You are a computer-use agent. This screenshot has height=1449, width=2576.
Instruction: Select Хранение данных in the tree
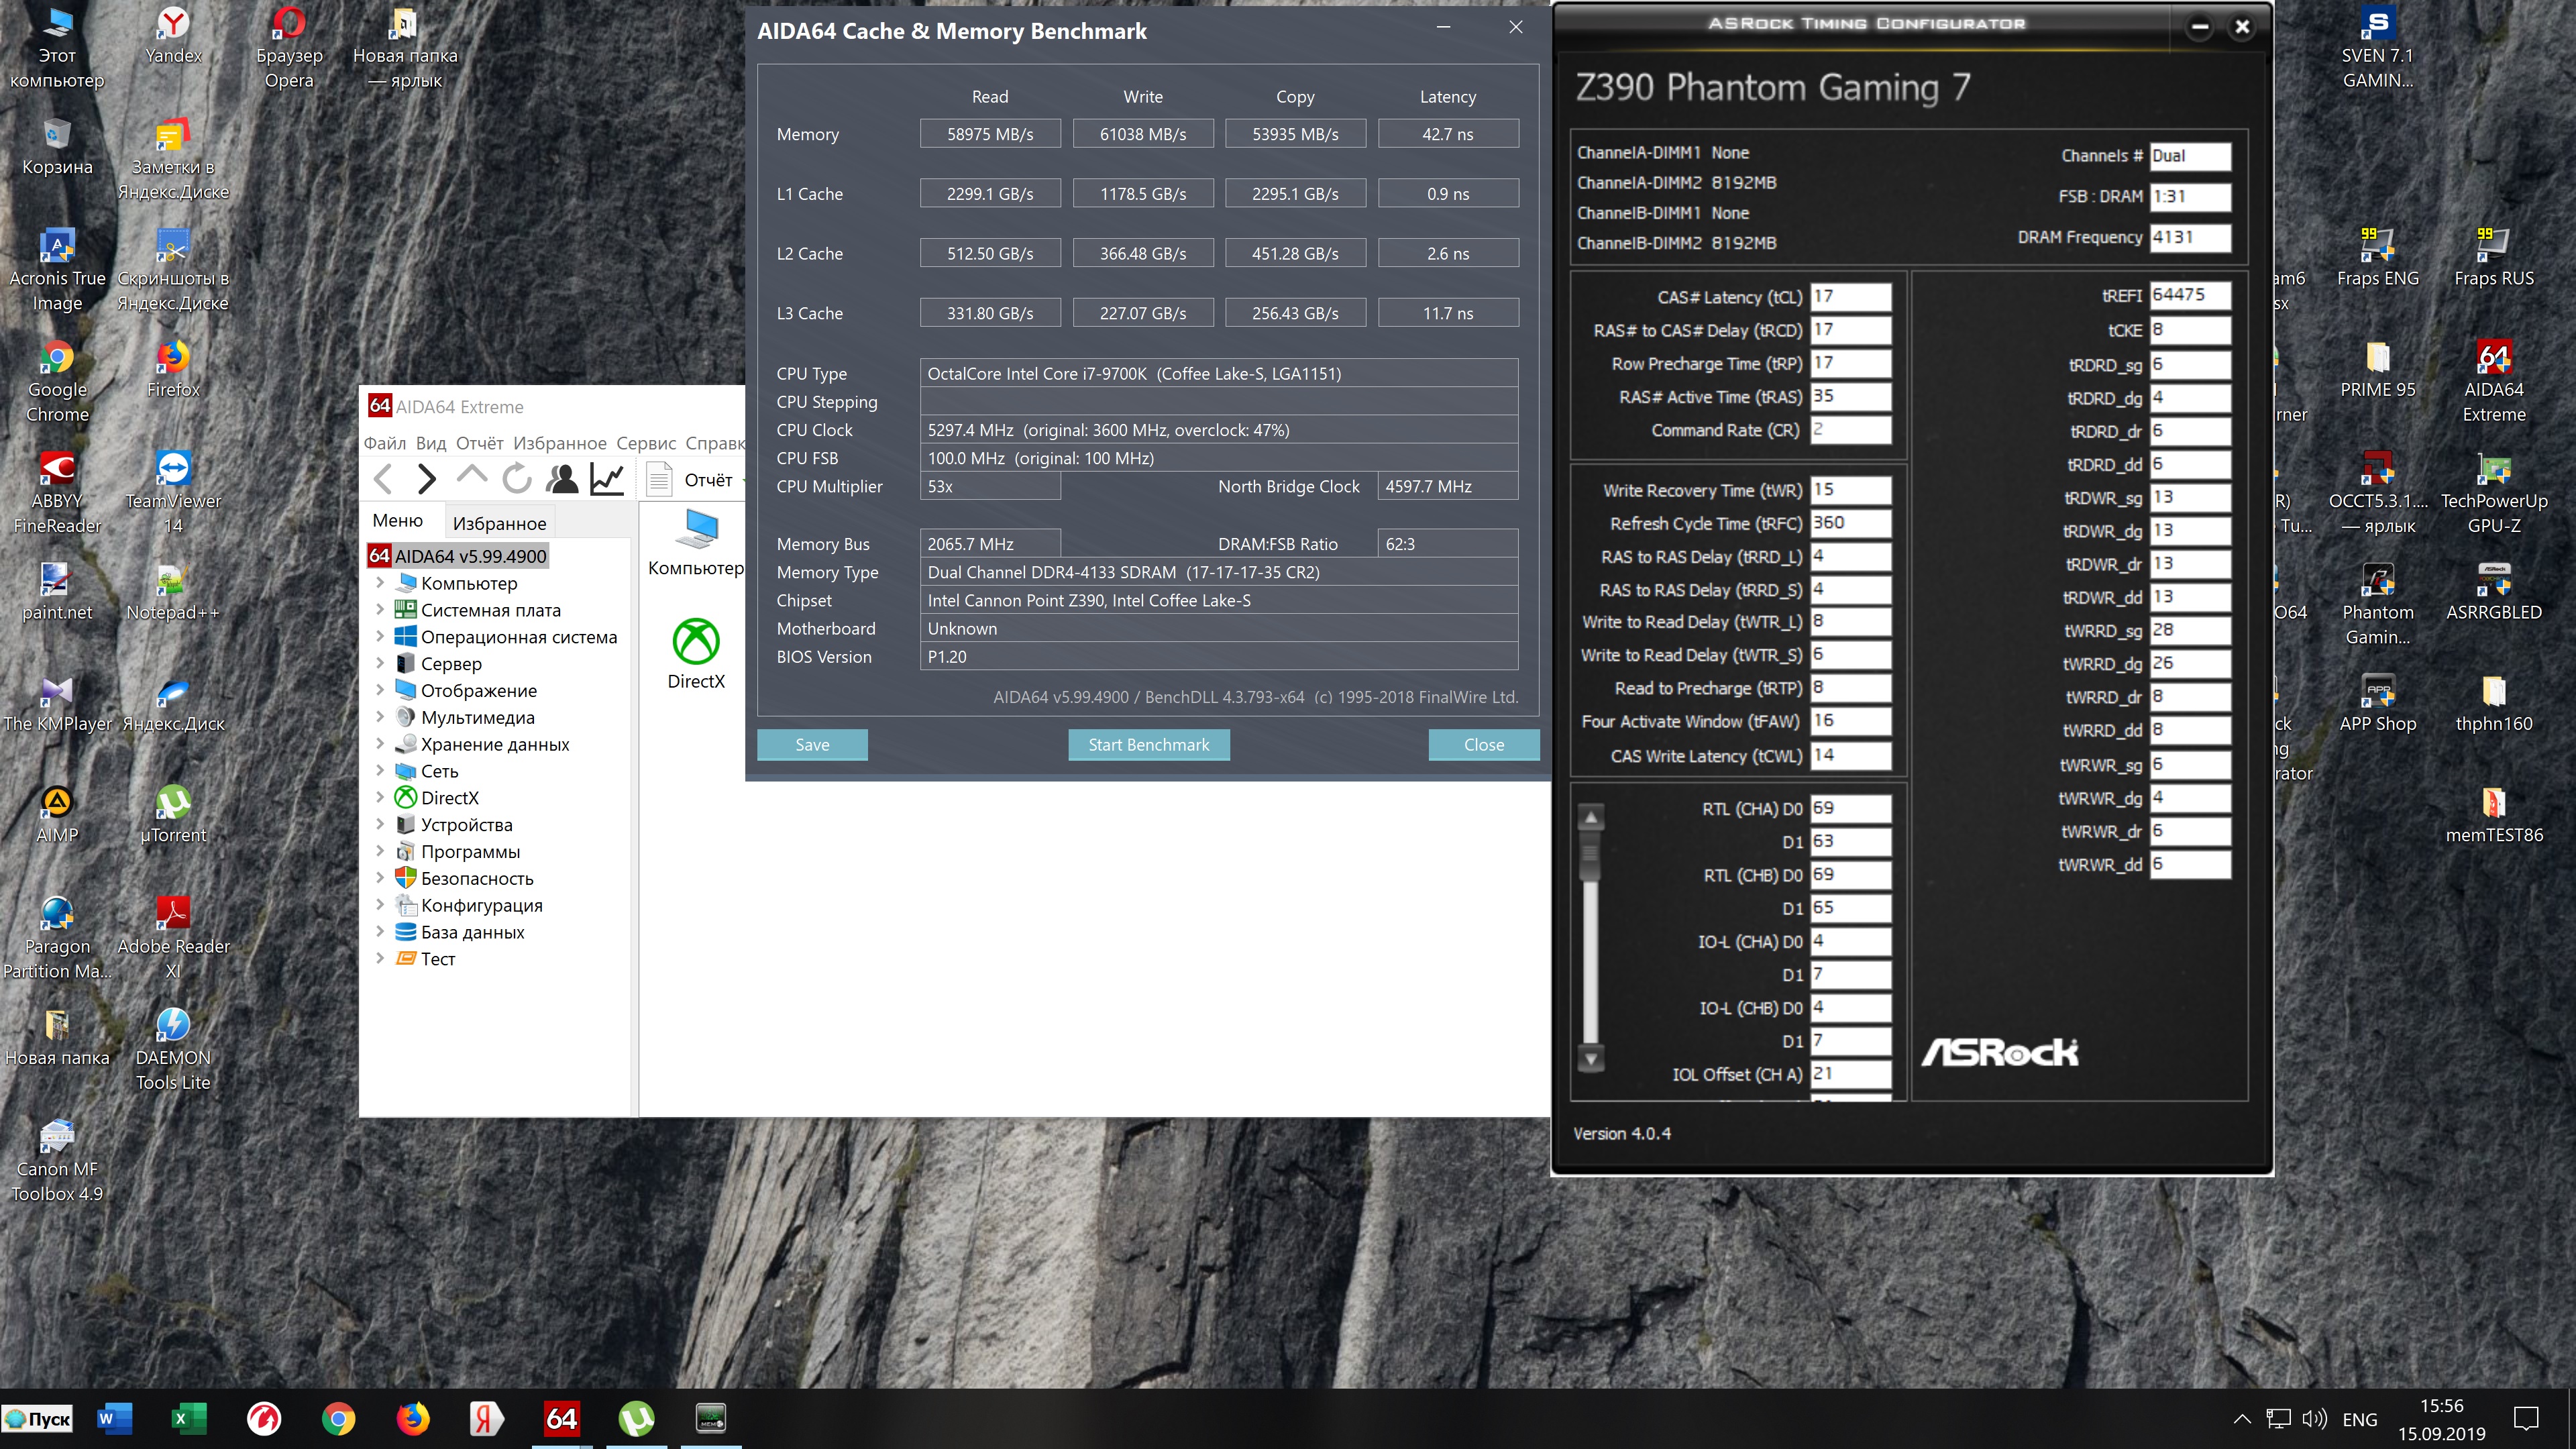[494, 744]
